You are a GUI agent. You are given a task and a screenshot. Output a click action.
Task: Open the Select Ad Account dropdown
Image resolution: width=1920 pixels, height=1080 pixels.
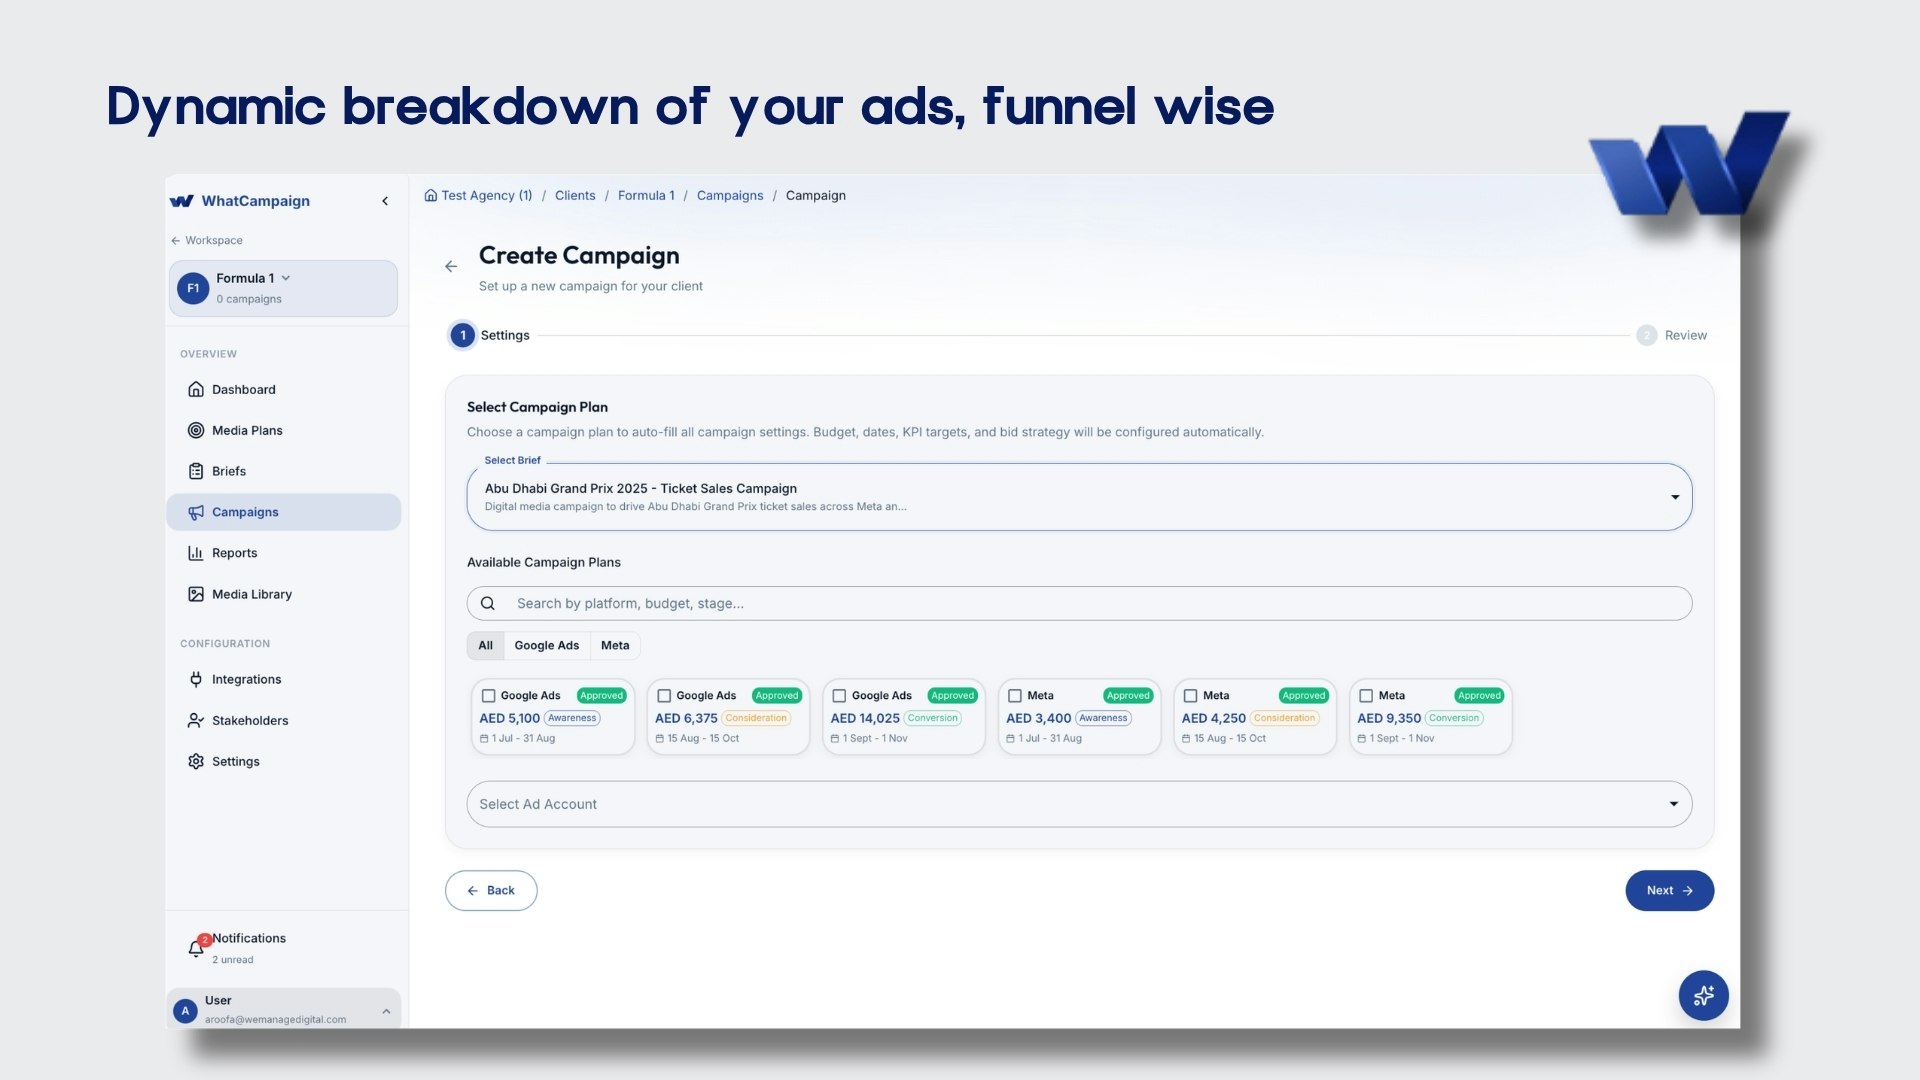click(1079, 804)
